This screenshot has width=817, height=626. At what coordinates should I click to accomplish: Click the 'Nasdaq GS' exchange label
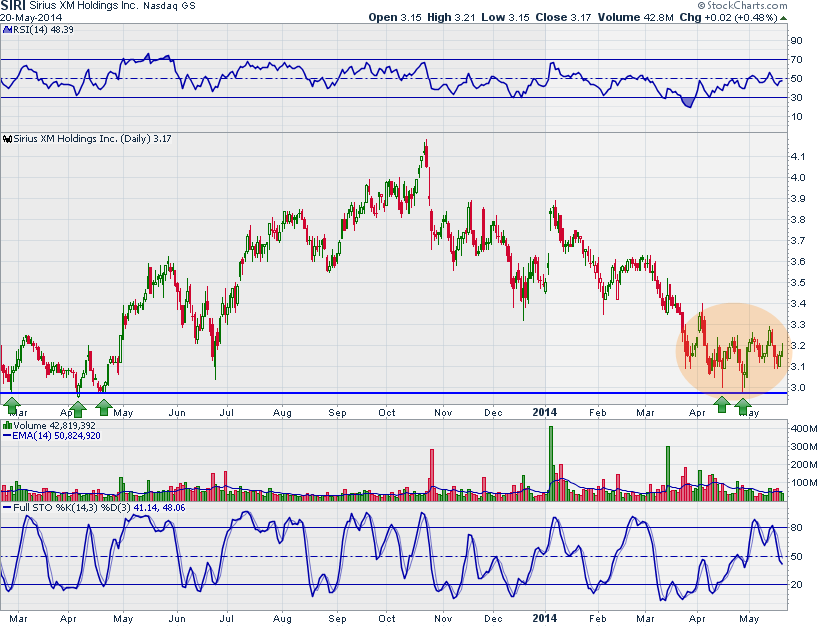pos(169,6)
